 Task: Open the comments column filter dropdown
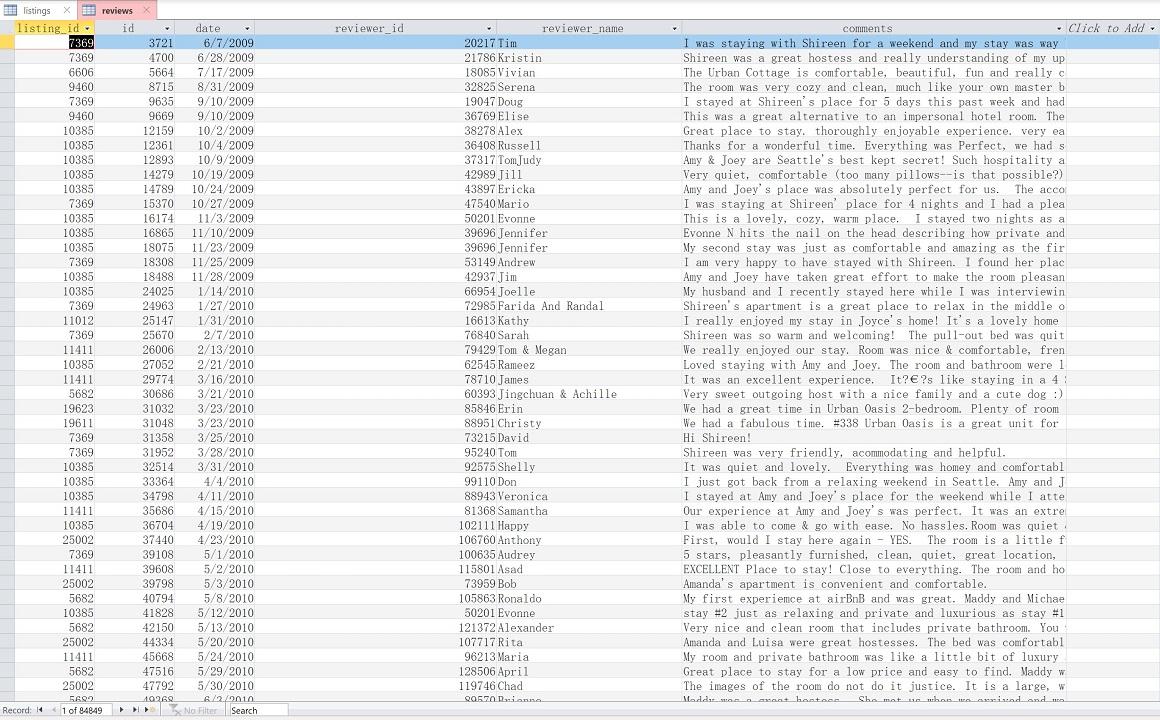point(1059,28)
